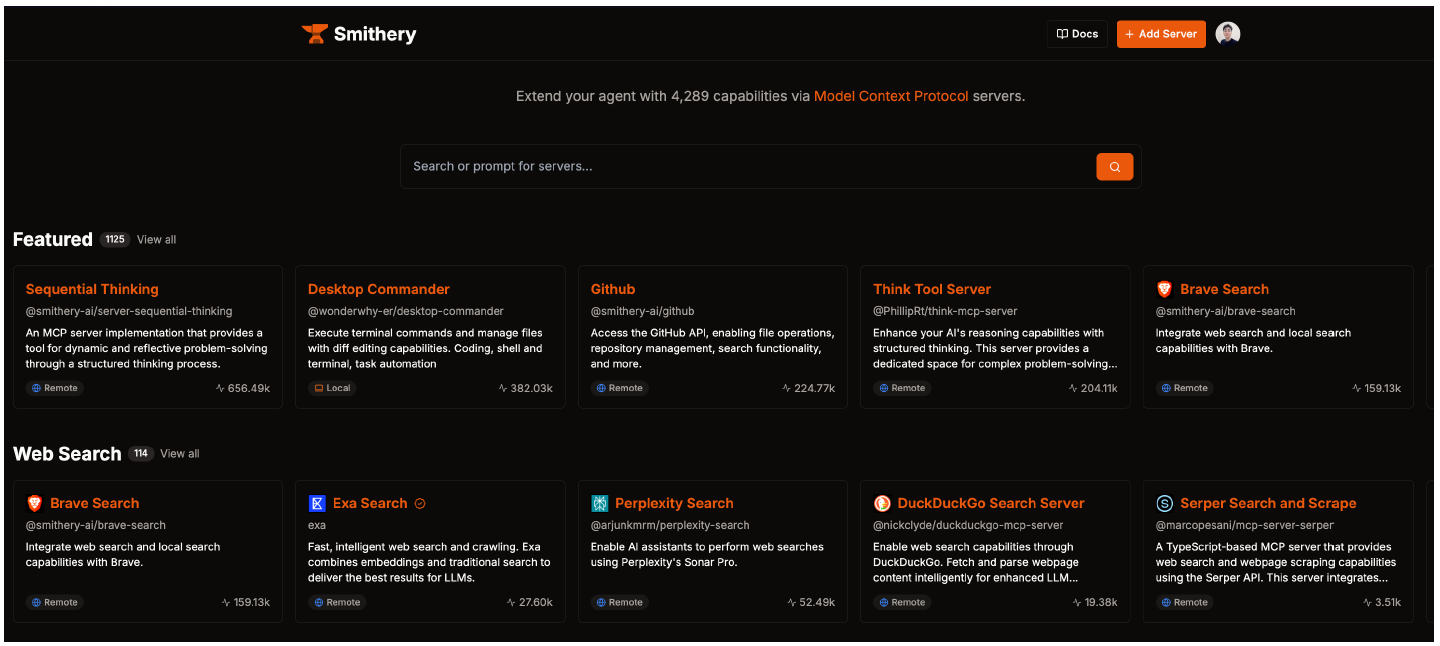Click the Remote badge on DuckDuckGo card

point(902,602)
